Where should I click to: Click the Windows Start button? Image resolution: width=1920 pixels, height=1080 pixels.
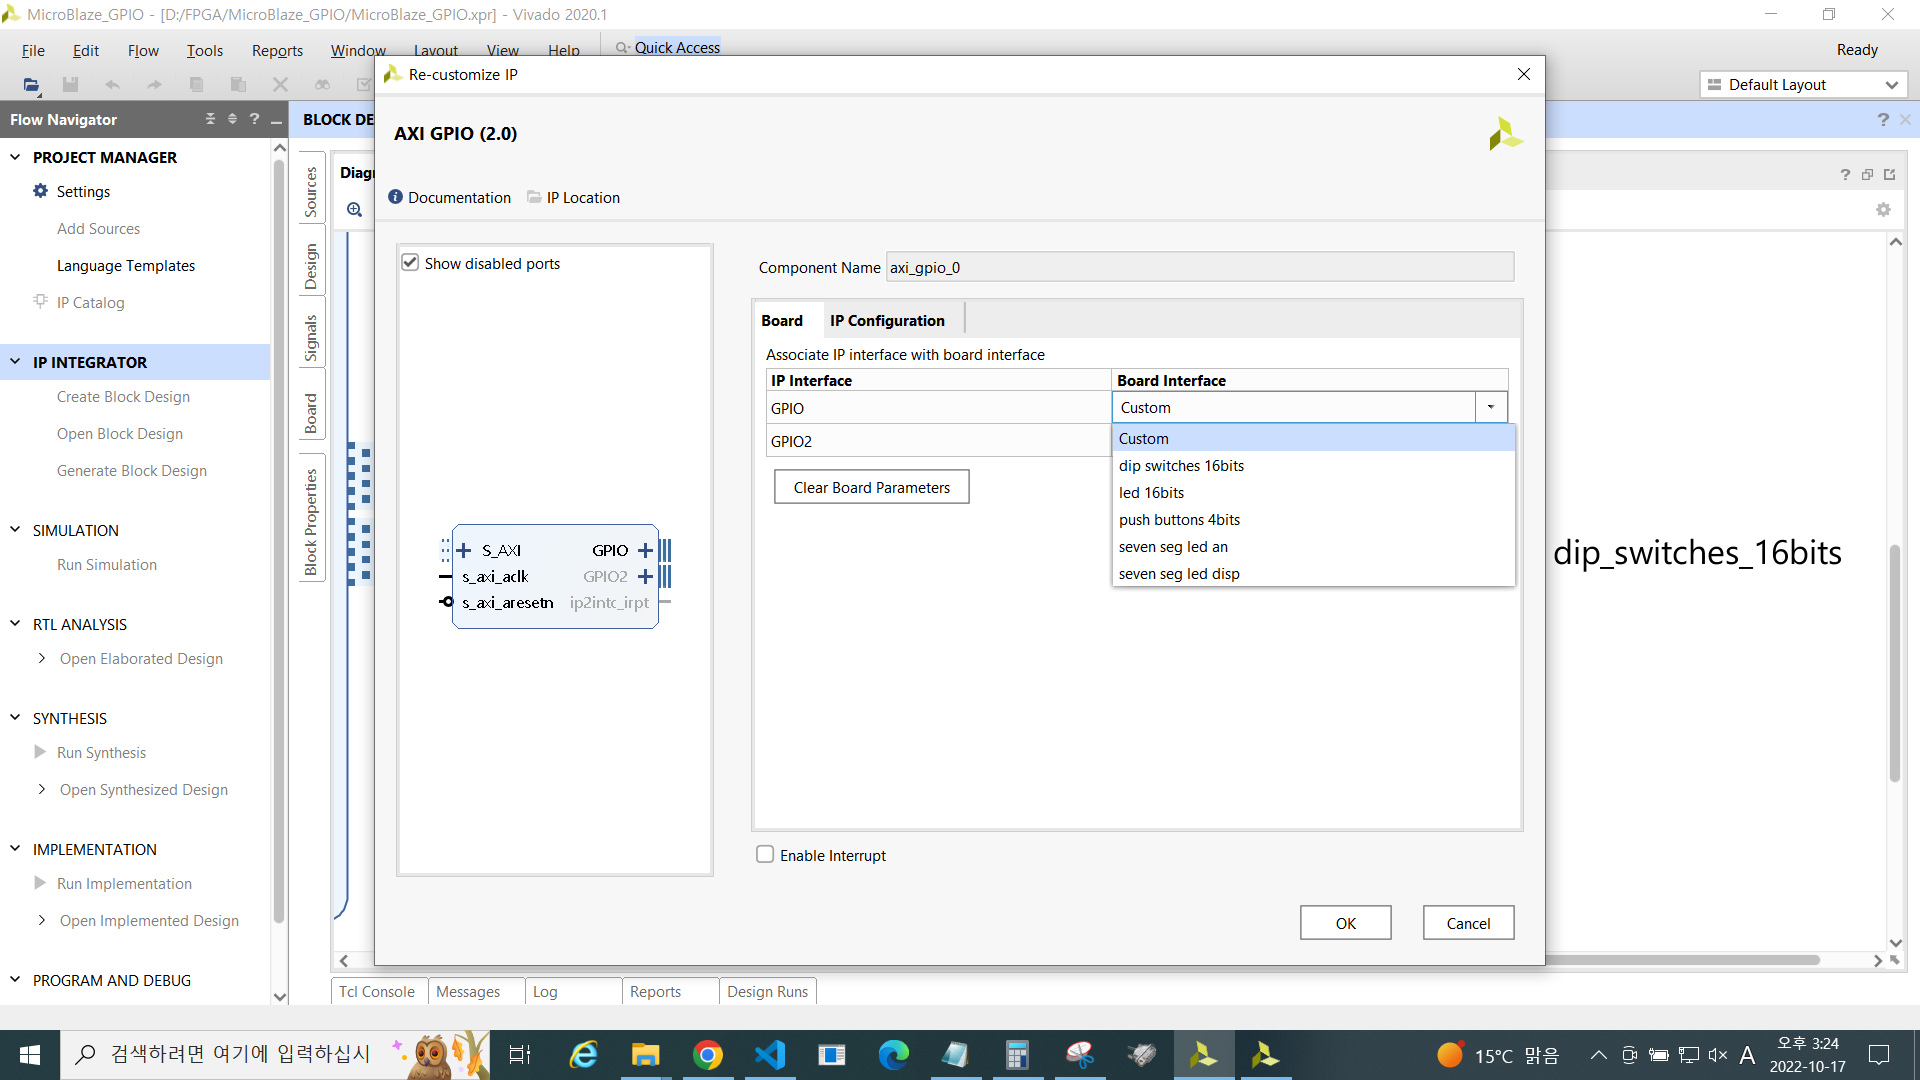click(30, 1055)
